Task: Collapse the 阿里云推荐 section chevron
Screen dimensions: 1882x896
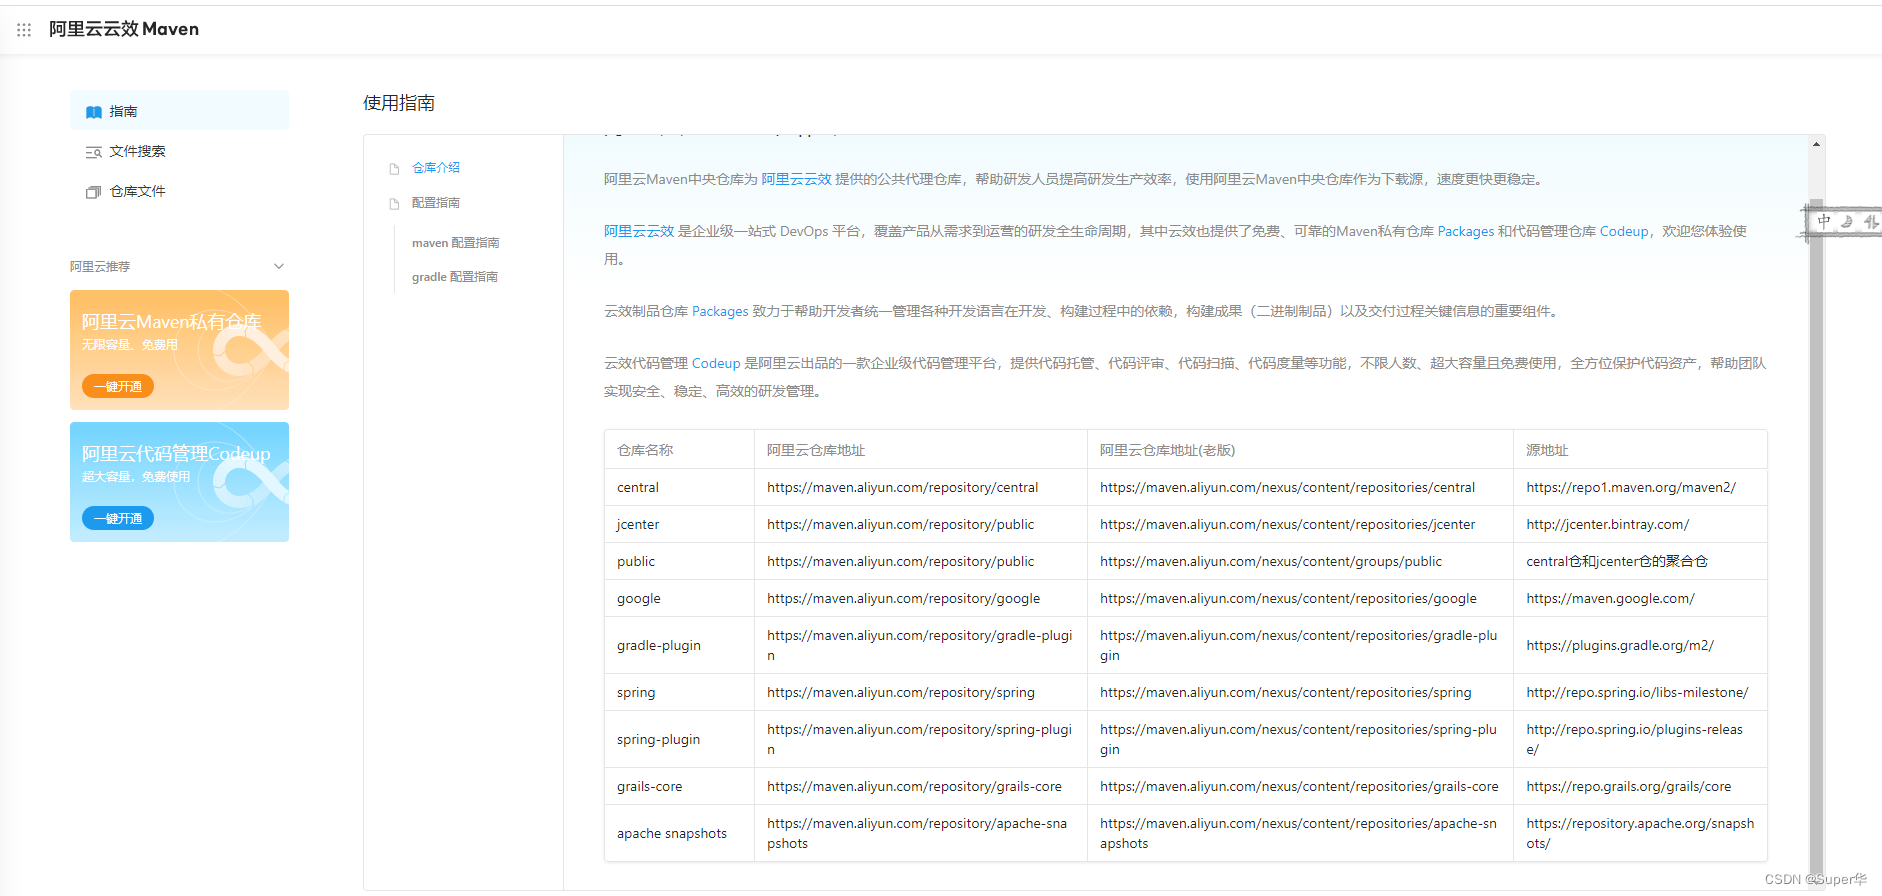Action: point(279,266)
